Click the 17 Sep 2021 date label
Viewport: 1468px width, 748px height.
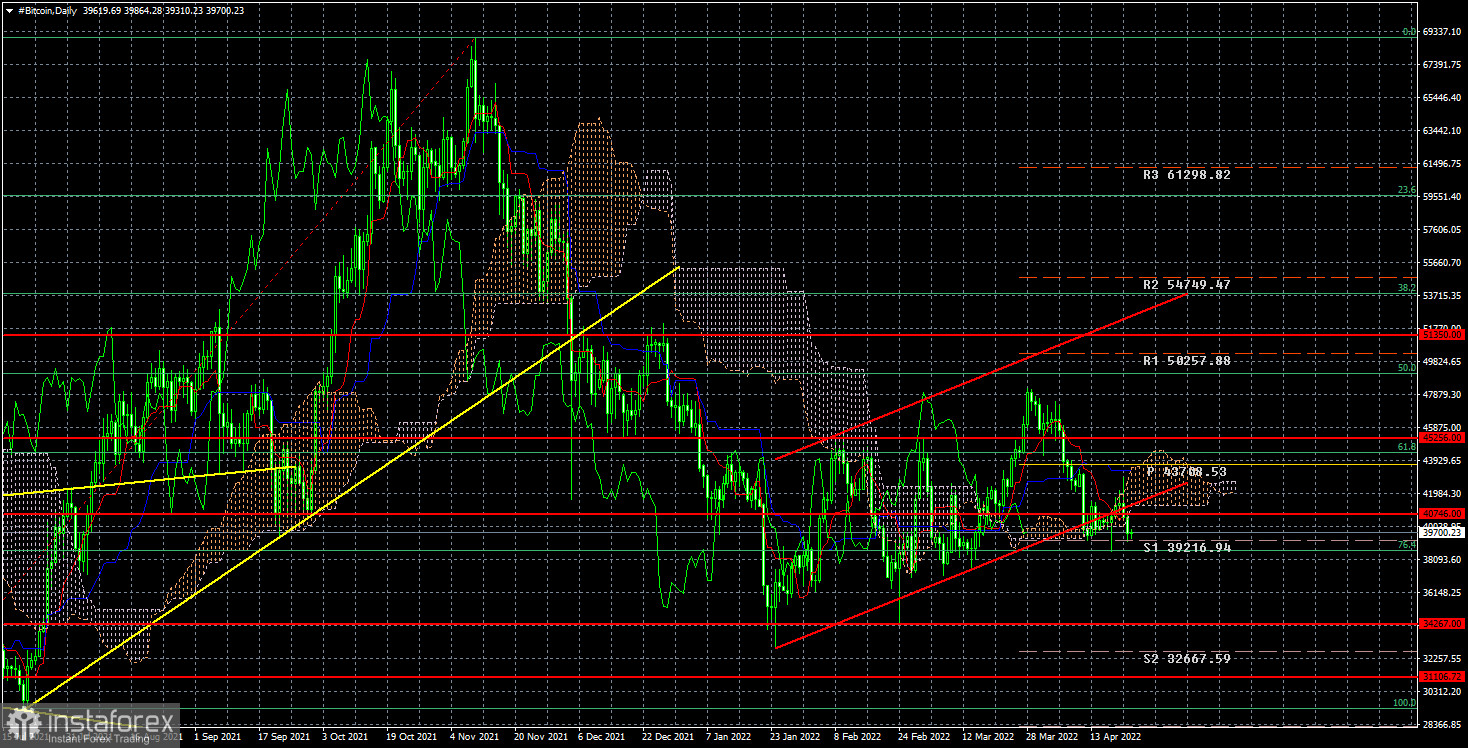click(283, 737)
